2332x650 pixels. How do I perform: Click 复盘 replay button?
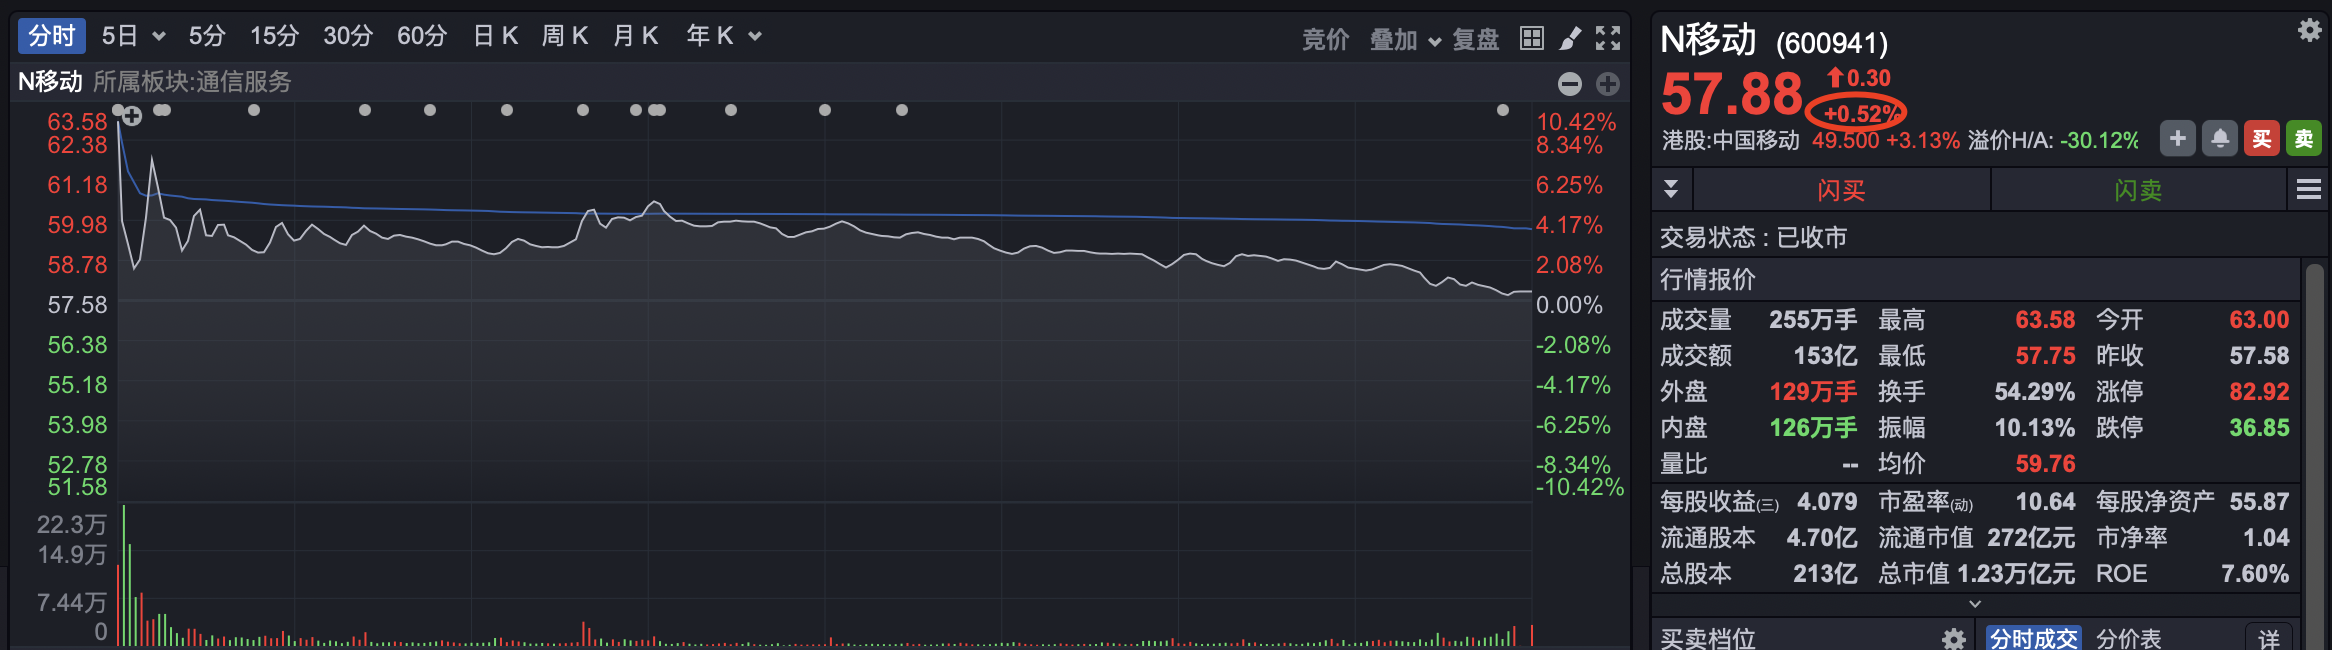click(x=1476, y=39)
